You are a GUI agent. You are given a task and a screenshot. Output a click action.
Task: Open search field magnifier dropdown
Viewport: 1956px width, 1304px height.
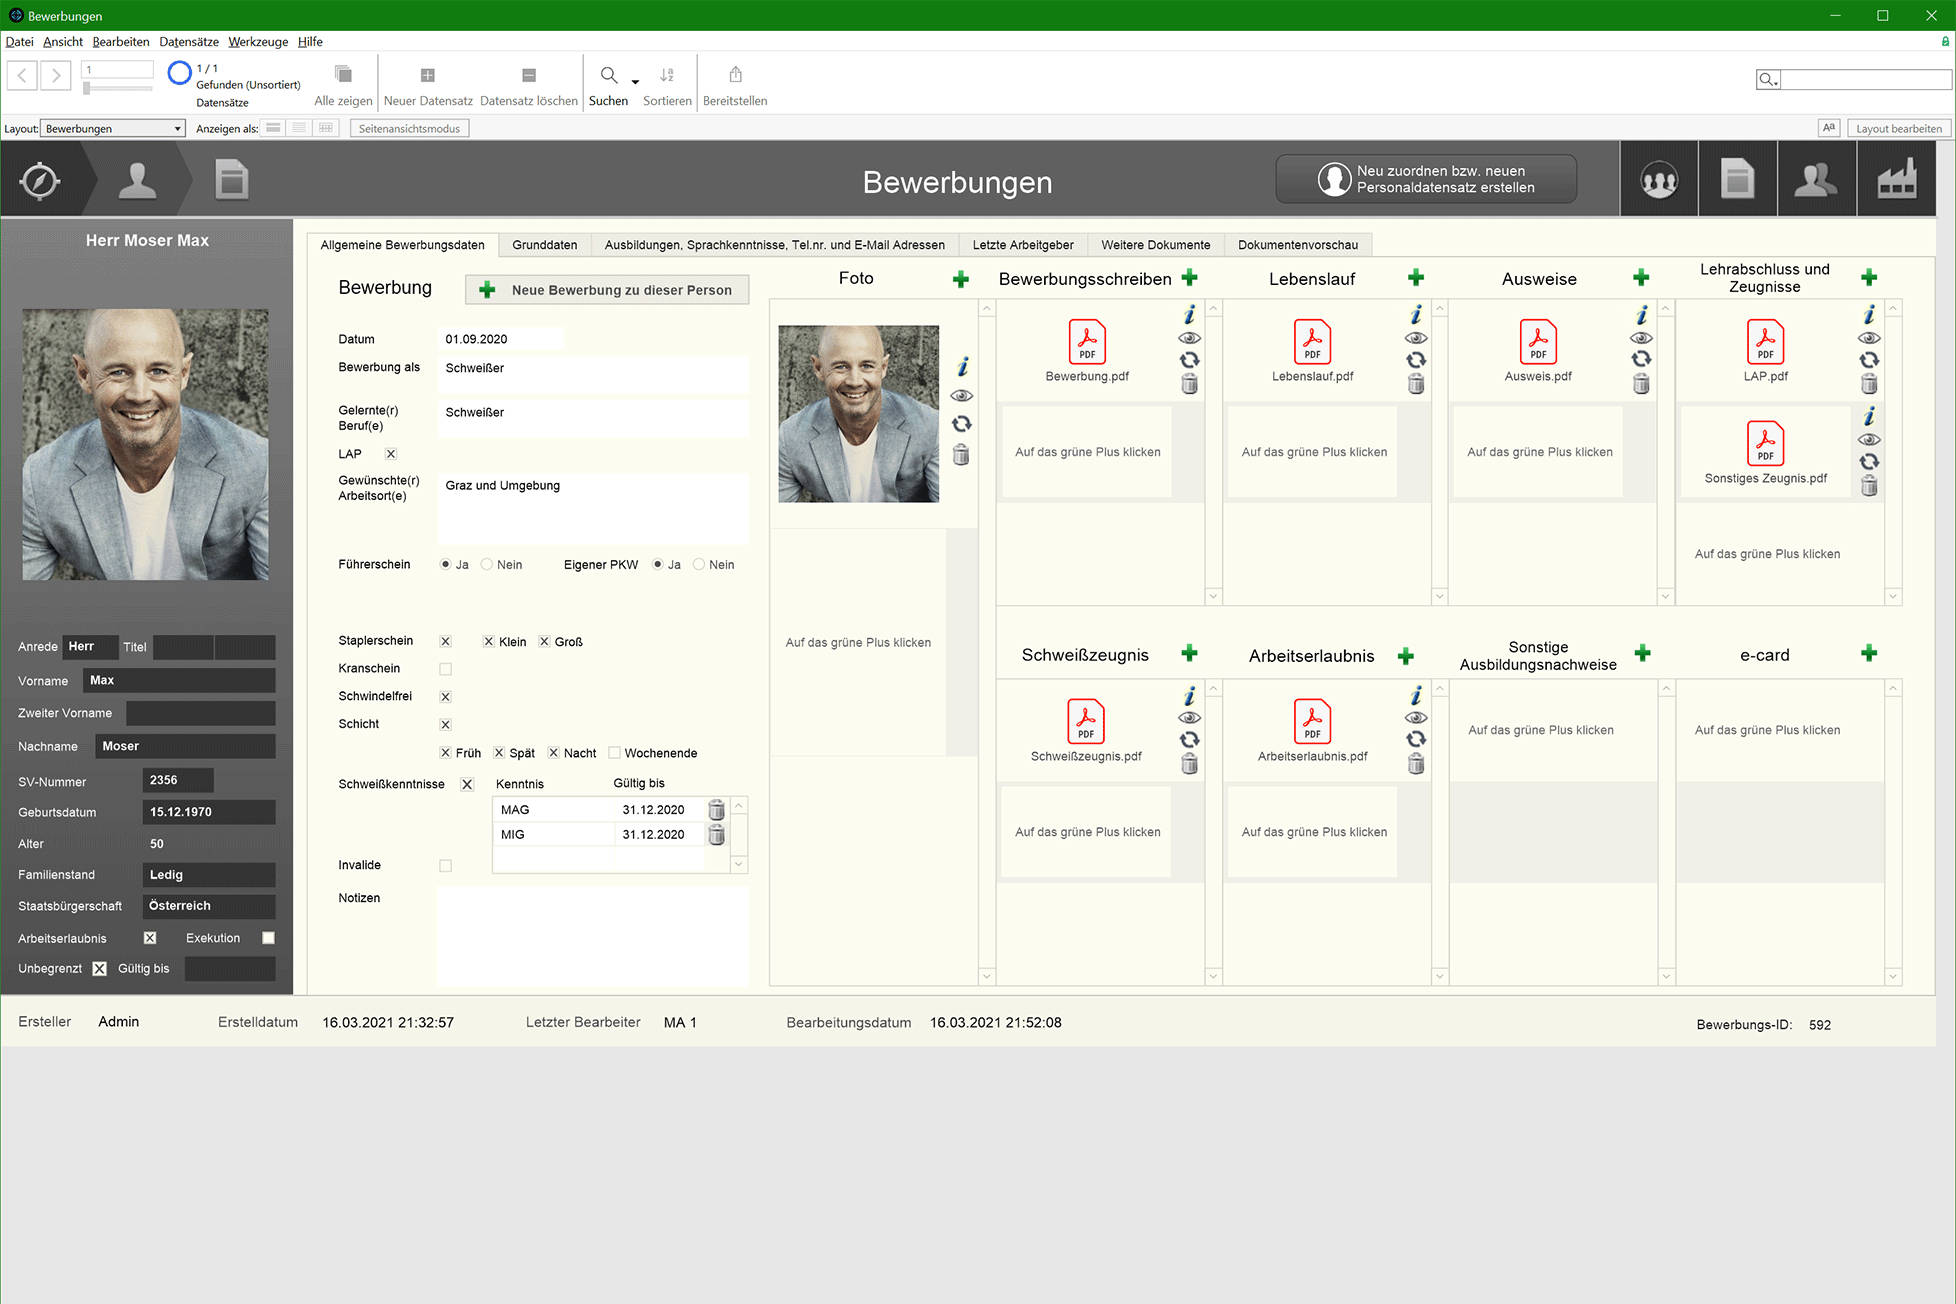coord(1768,80)
